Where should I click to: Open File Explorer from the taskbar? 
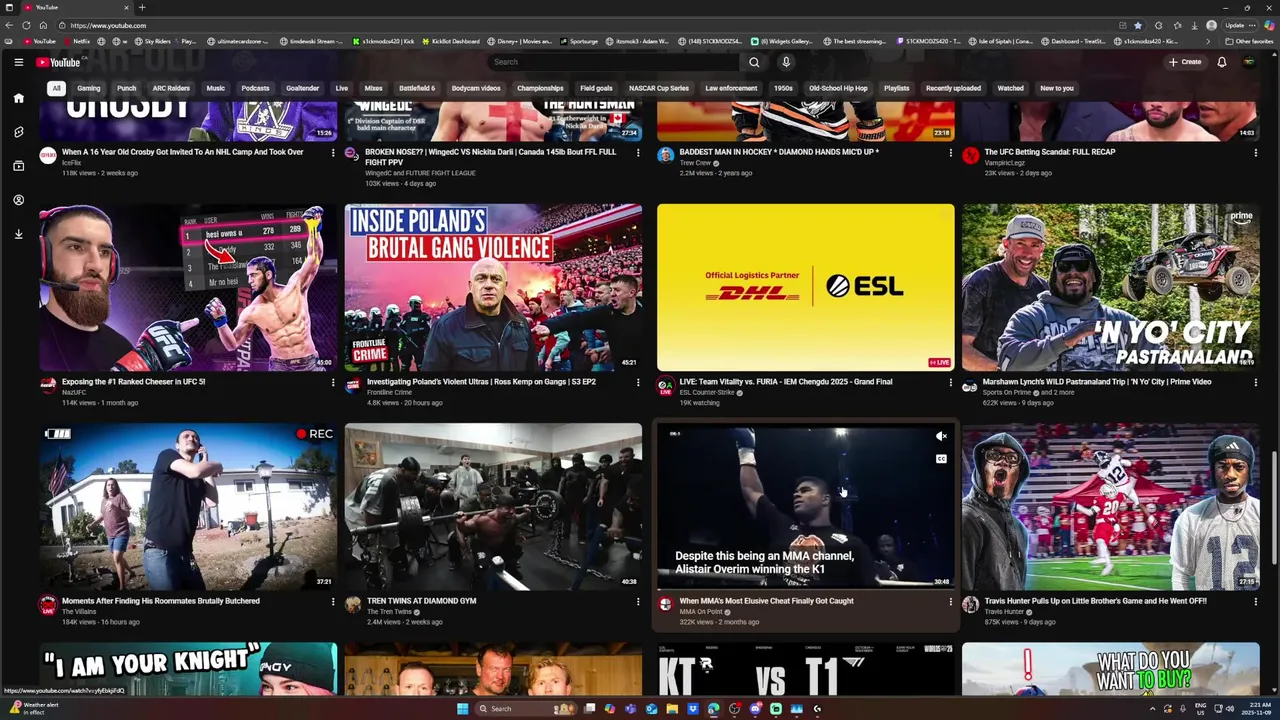point(672,709)
